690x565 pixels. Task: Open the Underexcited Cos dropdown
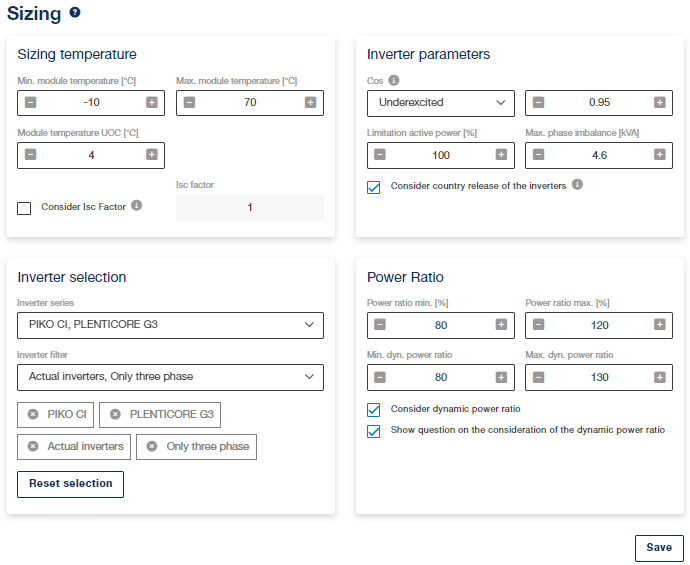coord(441,103)
